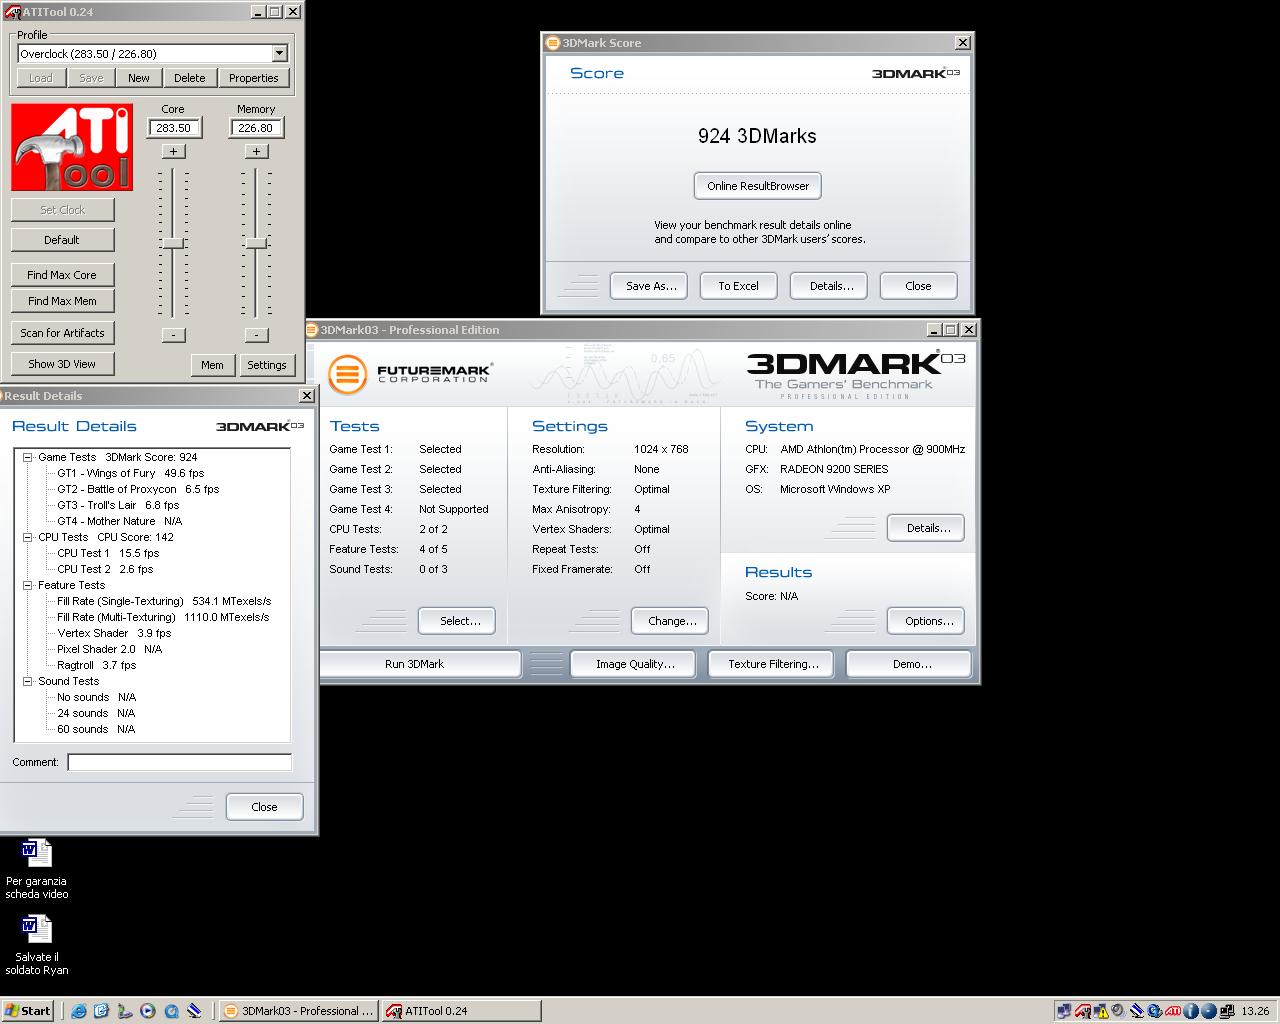
Task: Collapse the Sound Tests tree node
Action: coord(28,681)
